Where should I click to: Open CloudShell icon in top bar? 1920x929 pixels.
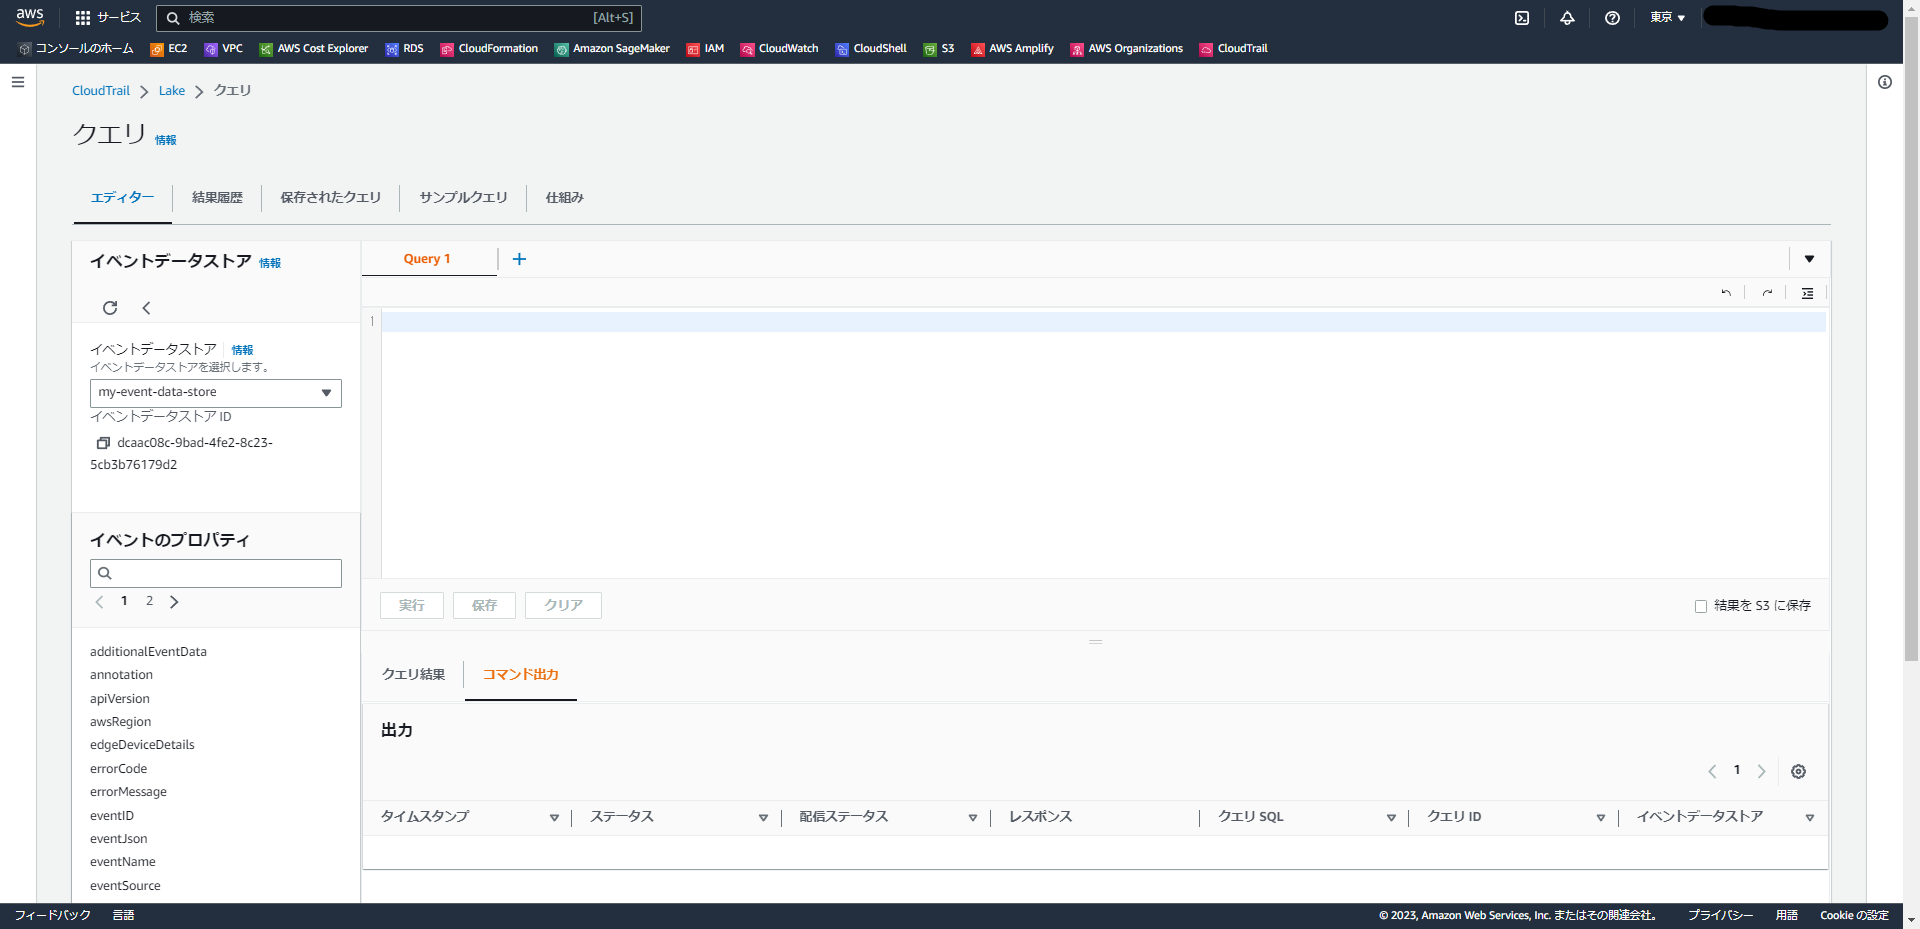[1522, 18]
